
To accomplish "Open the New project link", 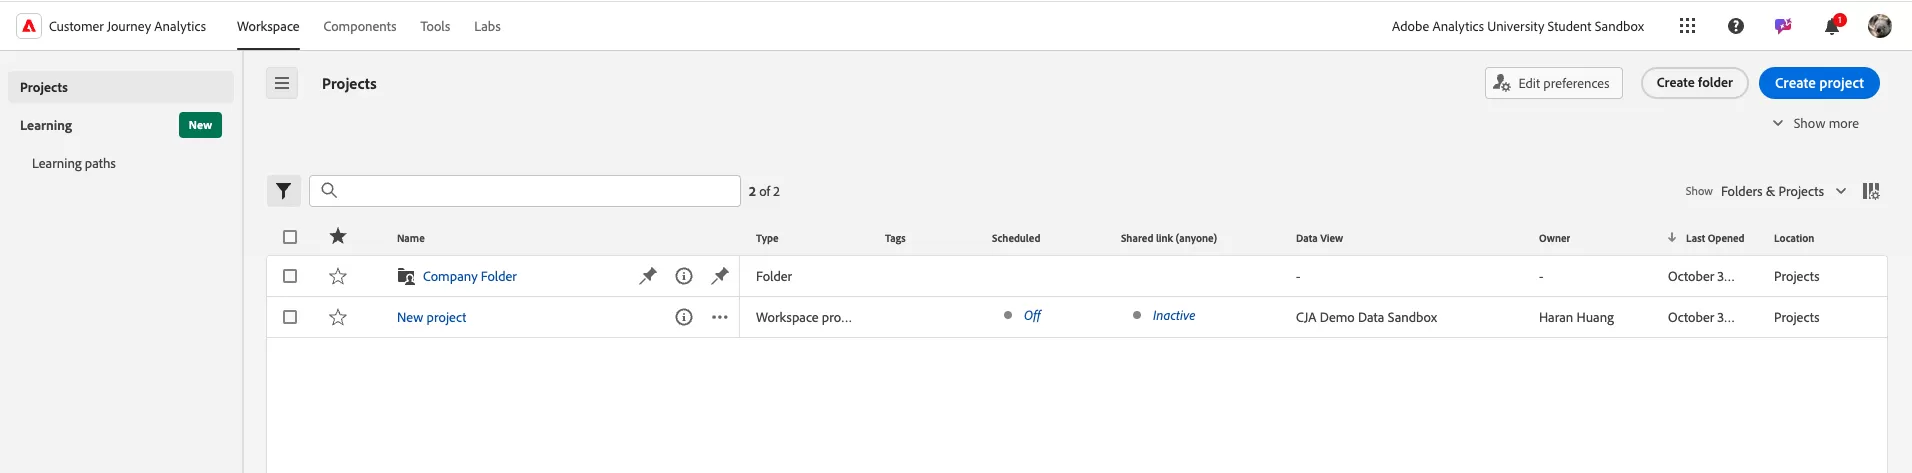I will point(432,317).
